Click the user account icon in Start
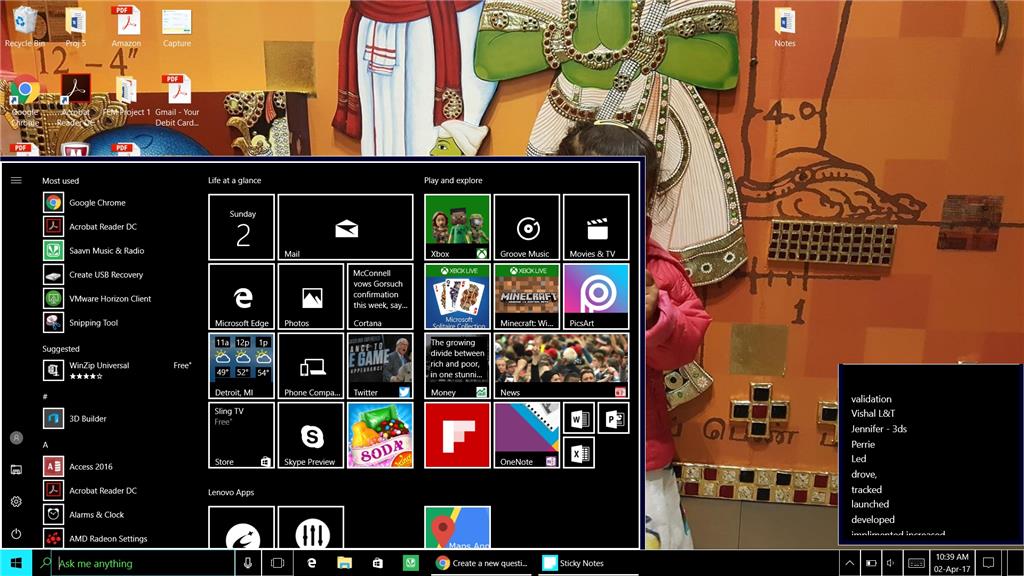 coord(16,438)
